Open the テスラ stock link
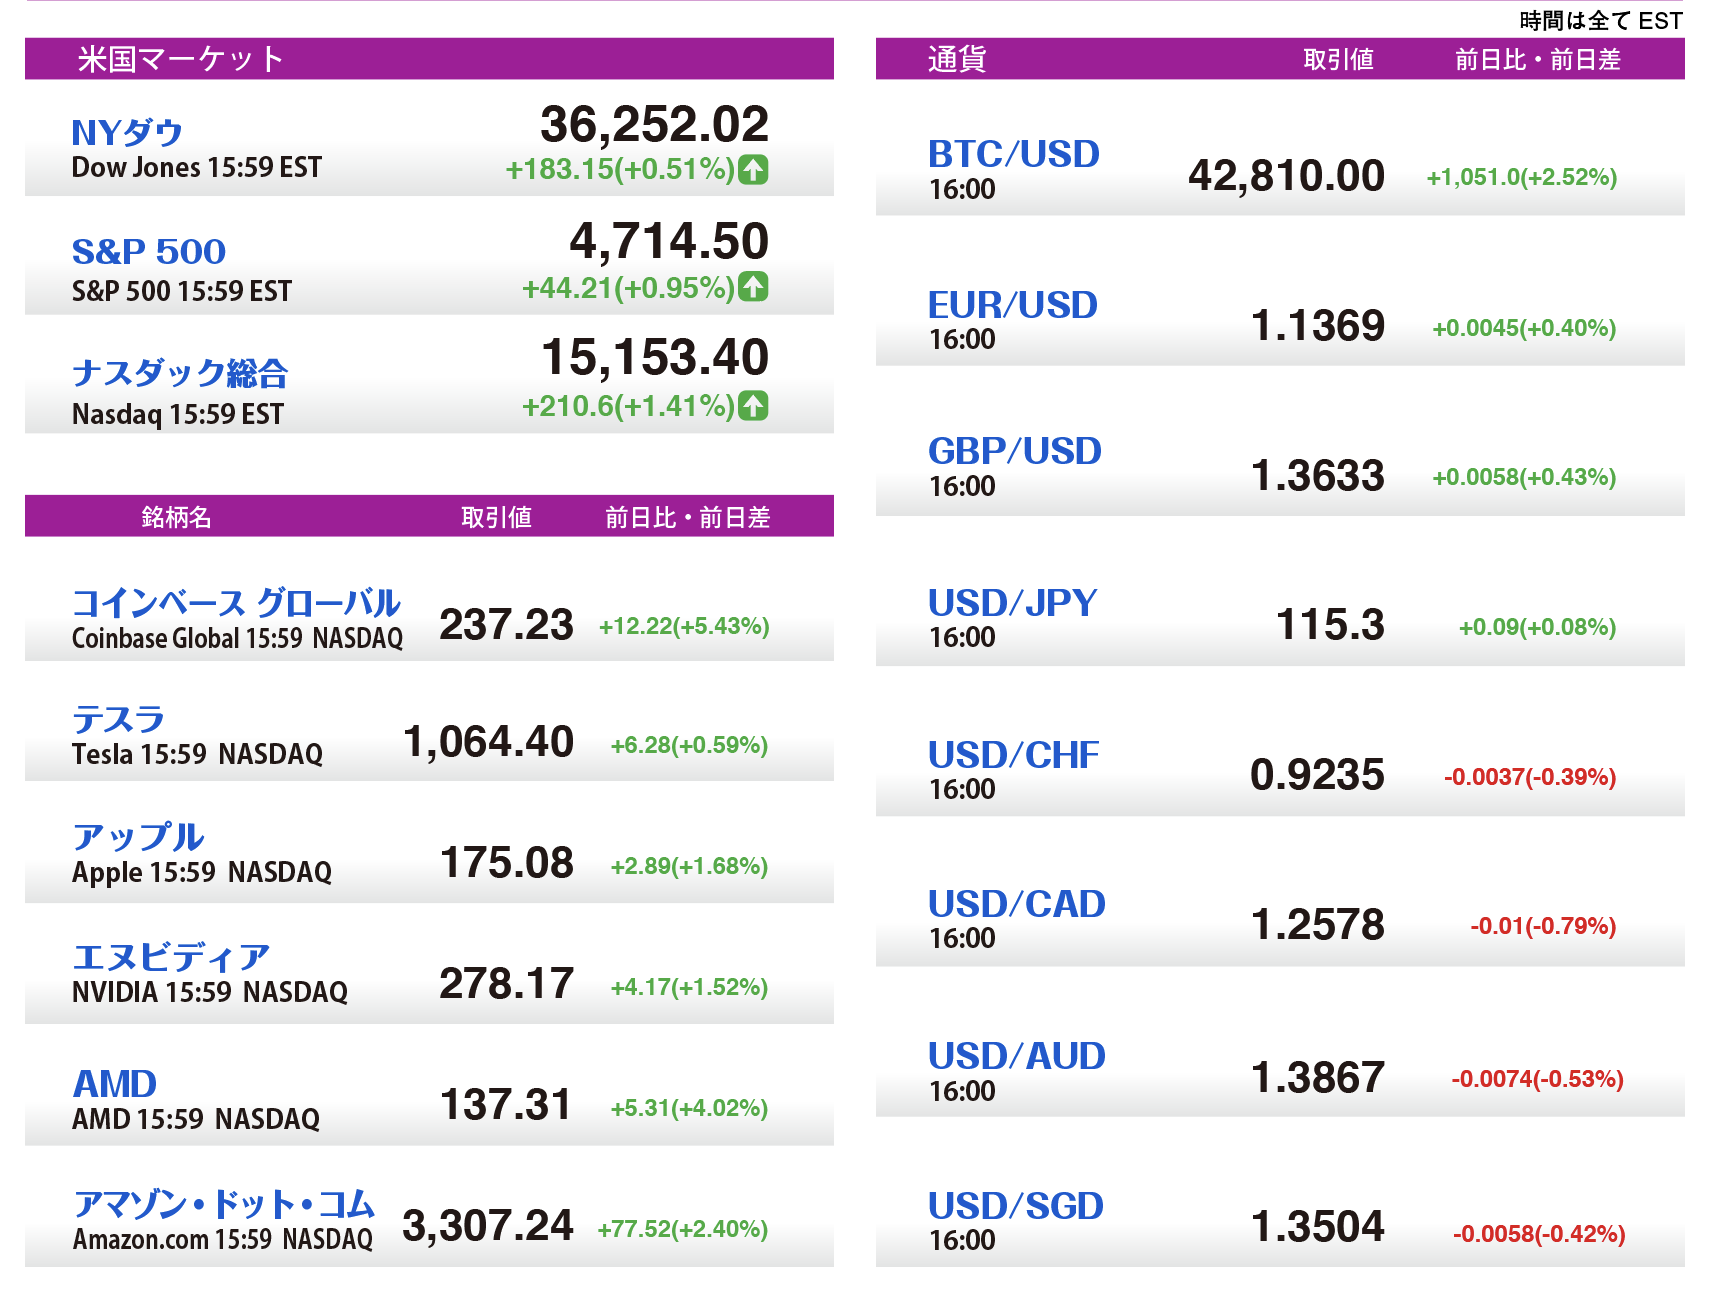 coord(118,719)
